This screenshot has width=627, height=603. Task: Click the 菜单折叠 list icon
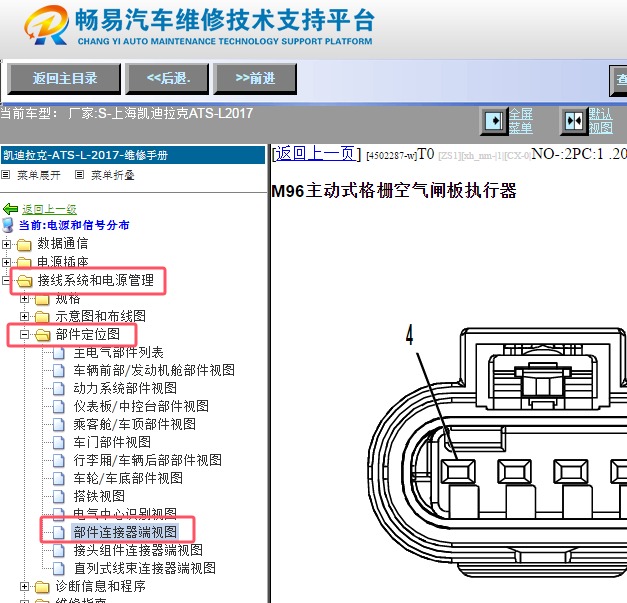click(80, 175)
